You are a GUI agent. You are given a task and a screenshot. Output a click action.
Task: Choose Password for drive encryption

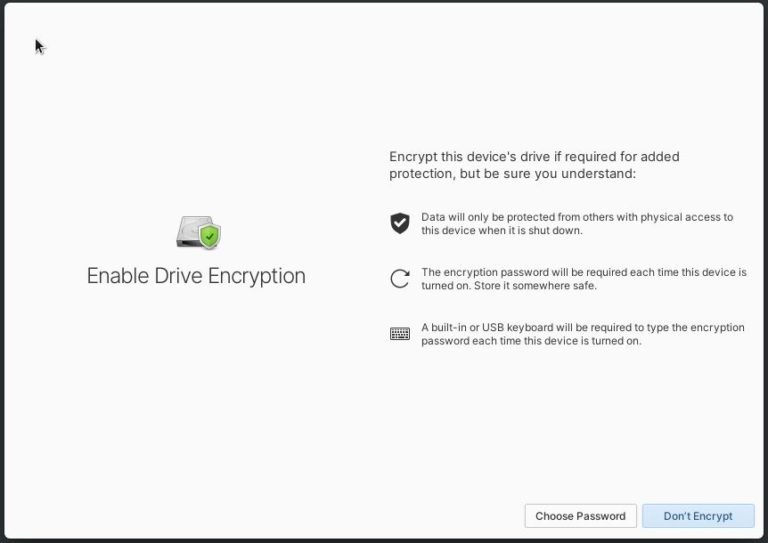(580, 516)
